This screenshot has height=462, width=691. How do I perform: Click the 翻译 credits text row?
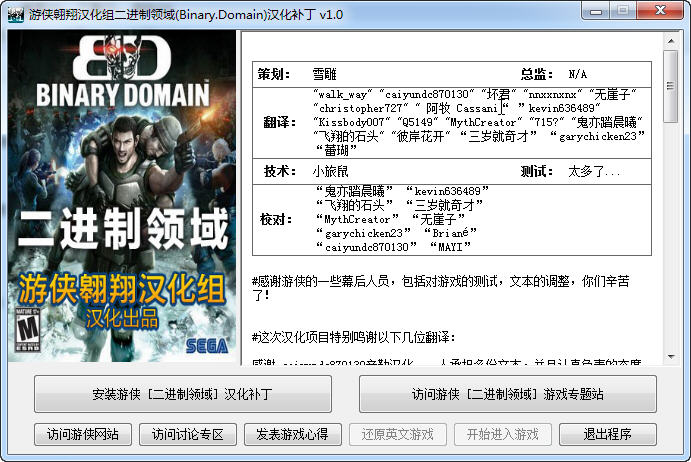click(452, 123)
